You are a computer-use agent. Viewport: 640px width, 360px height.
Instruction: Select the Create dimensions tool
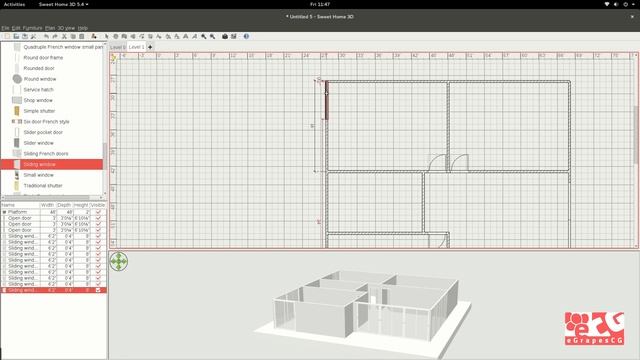[x=150, y=36]
